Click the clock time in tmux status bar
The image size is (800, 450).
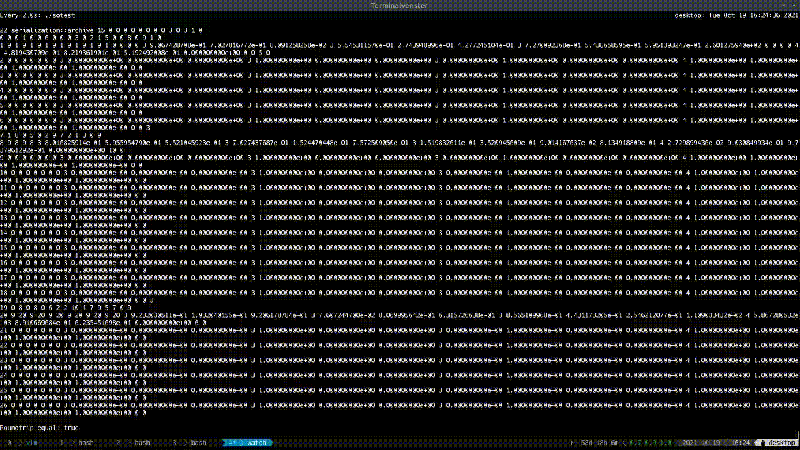[x=742, y=443]
